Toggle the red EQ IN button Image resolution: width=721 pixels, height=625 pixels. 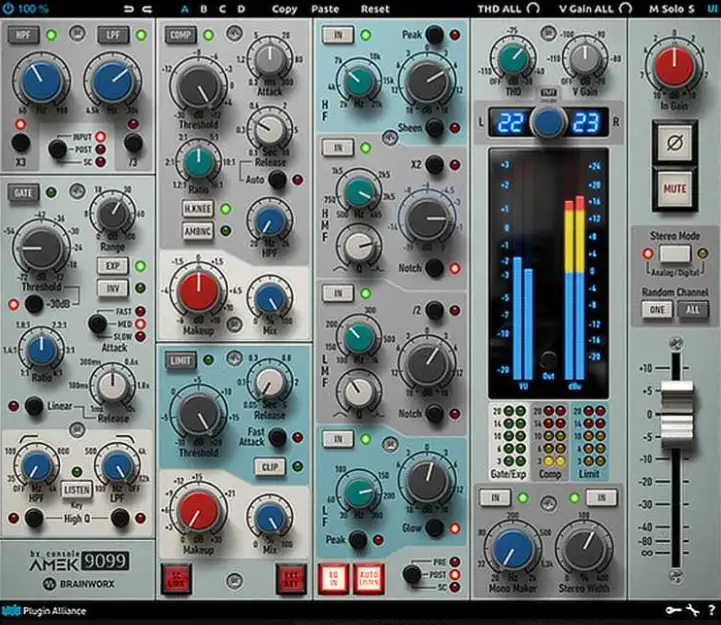click(x=333, y=579)
